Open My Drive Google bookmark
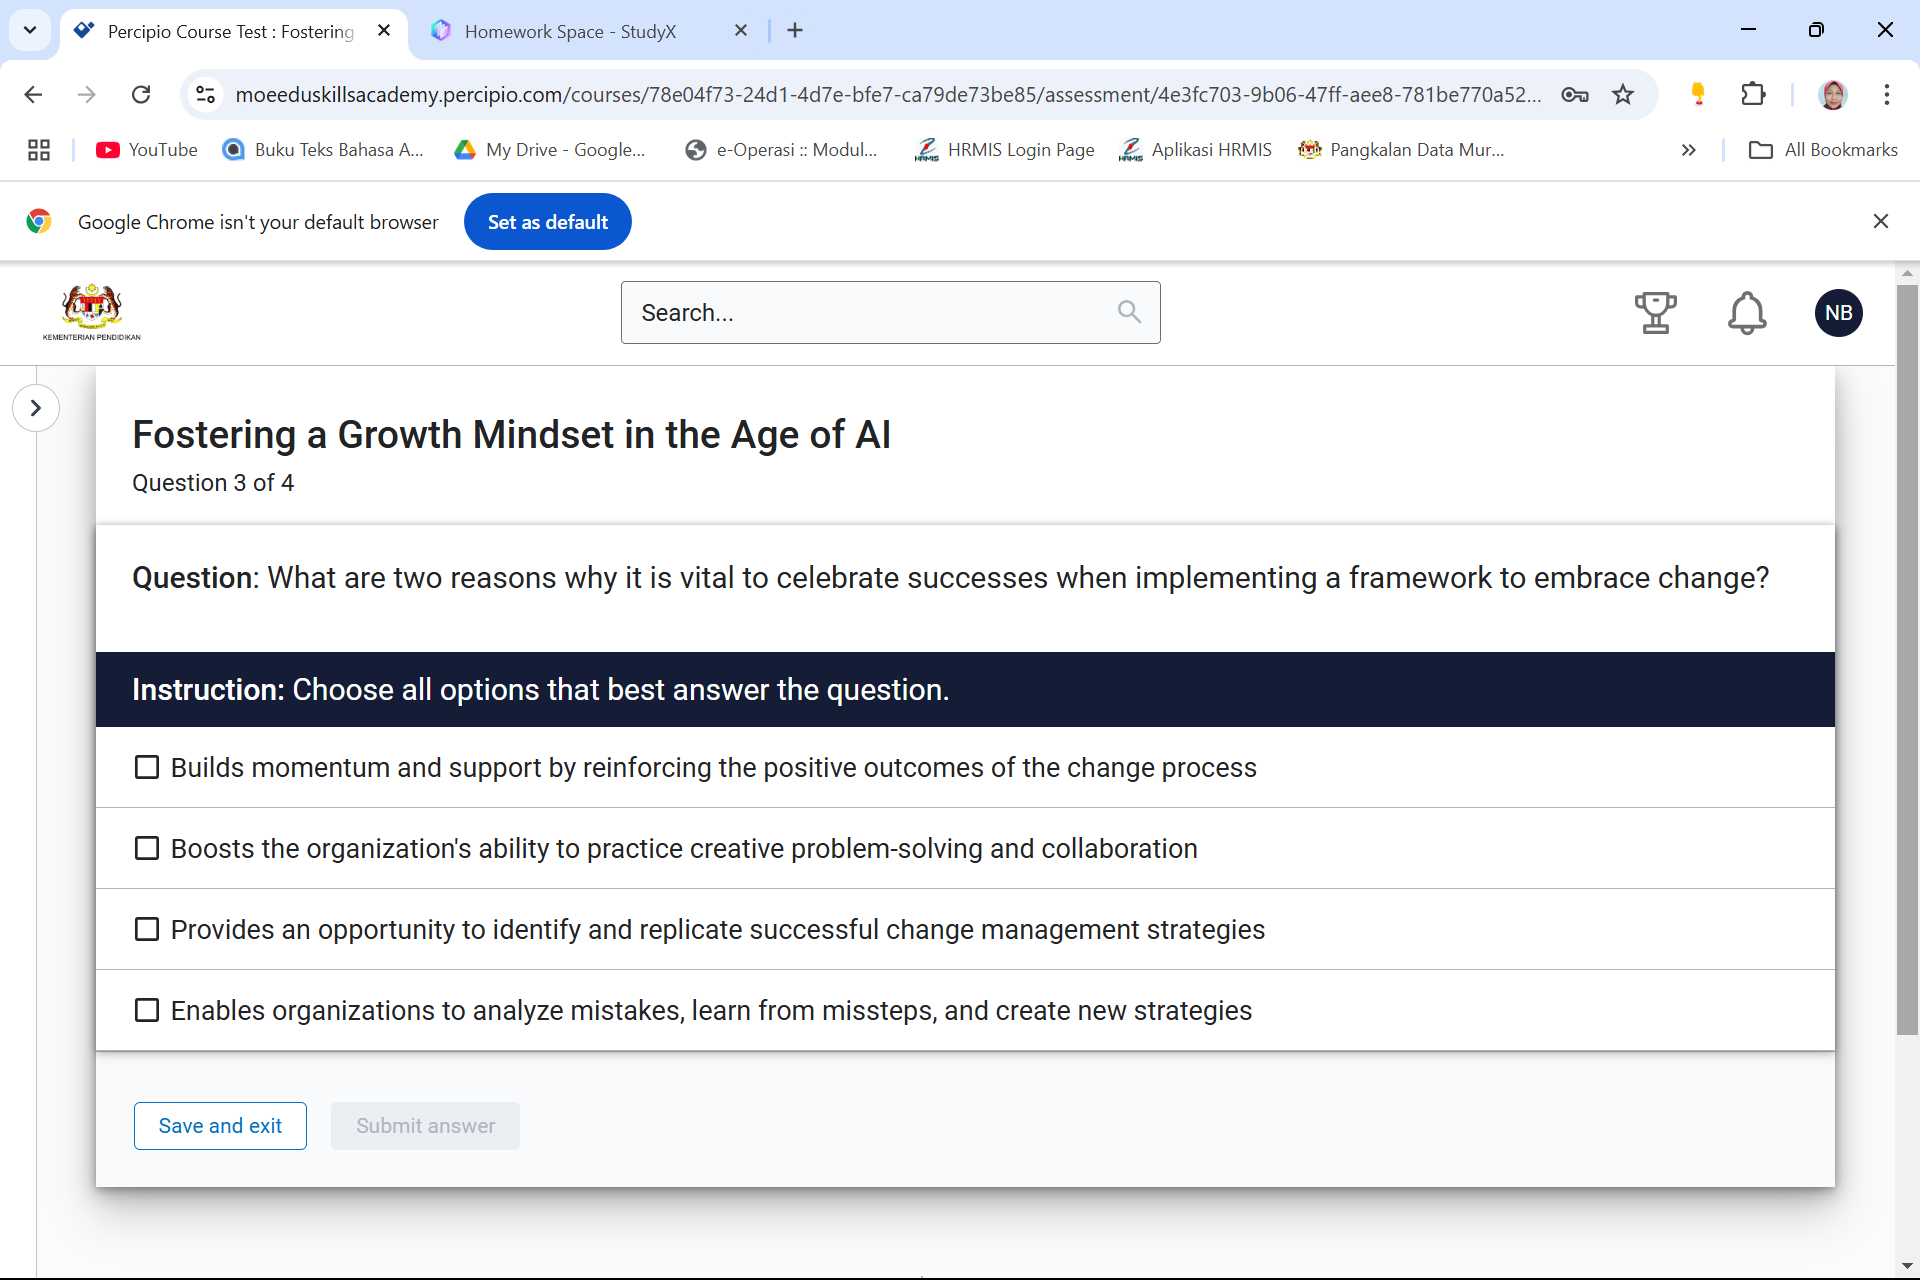 [x=549, y=150]
